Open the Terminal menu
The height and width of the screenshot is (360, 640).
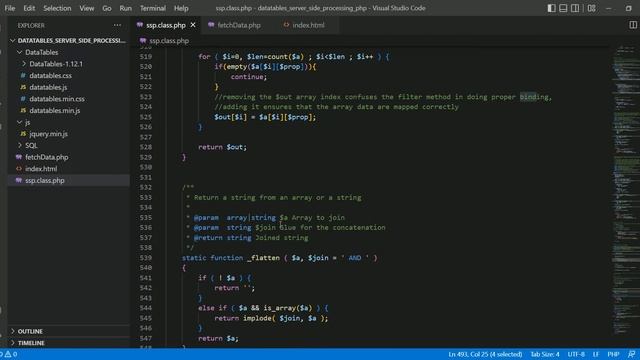click(153, 8)
